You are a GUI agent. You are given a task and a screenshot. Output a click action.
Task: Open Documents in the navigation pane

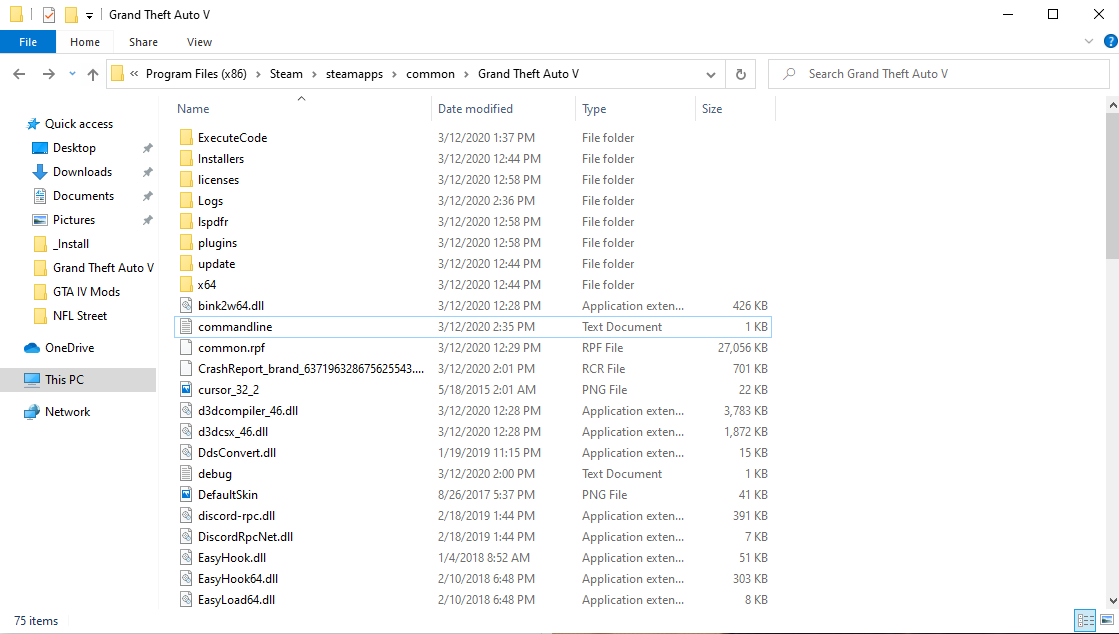coord(83,196)
